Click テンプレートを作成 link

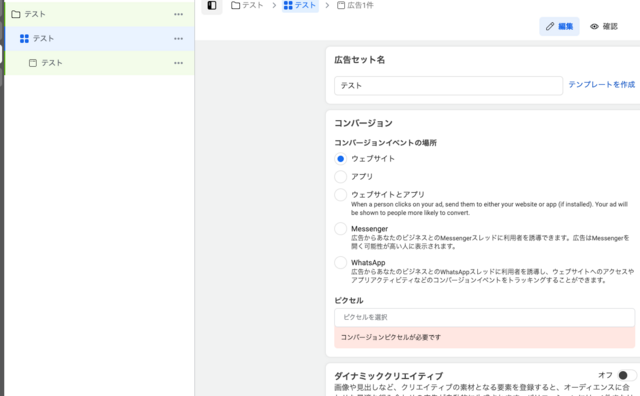pos(602,85)
